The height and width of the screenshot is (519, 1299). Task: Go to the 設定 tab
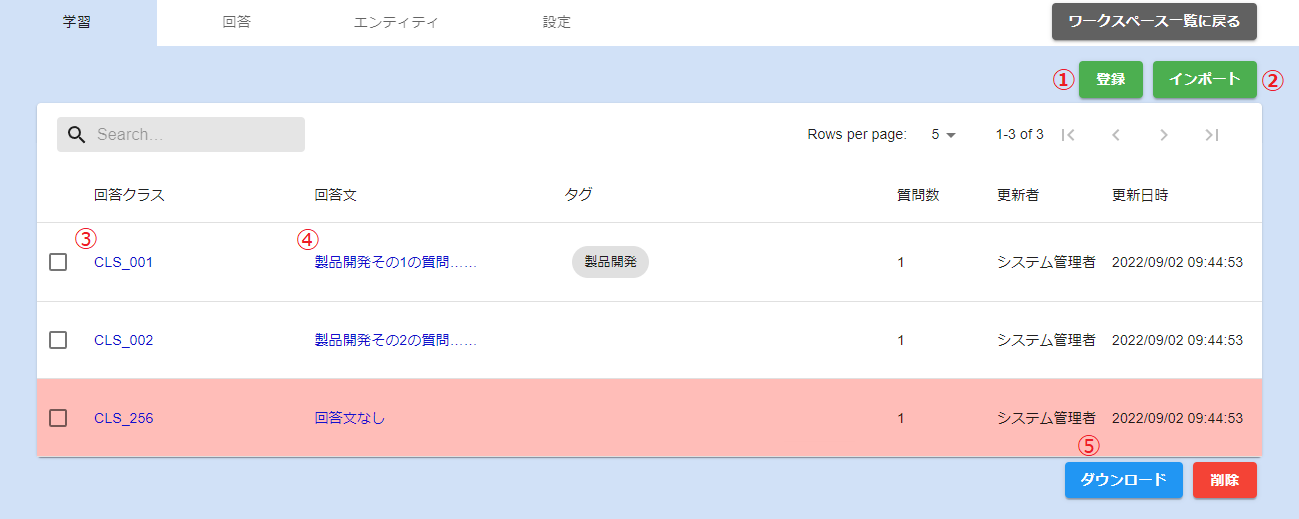[557, 22]
